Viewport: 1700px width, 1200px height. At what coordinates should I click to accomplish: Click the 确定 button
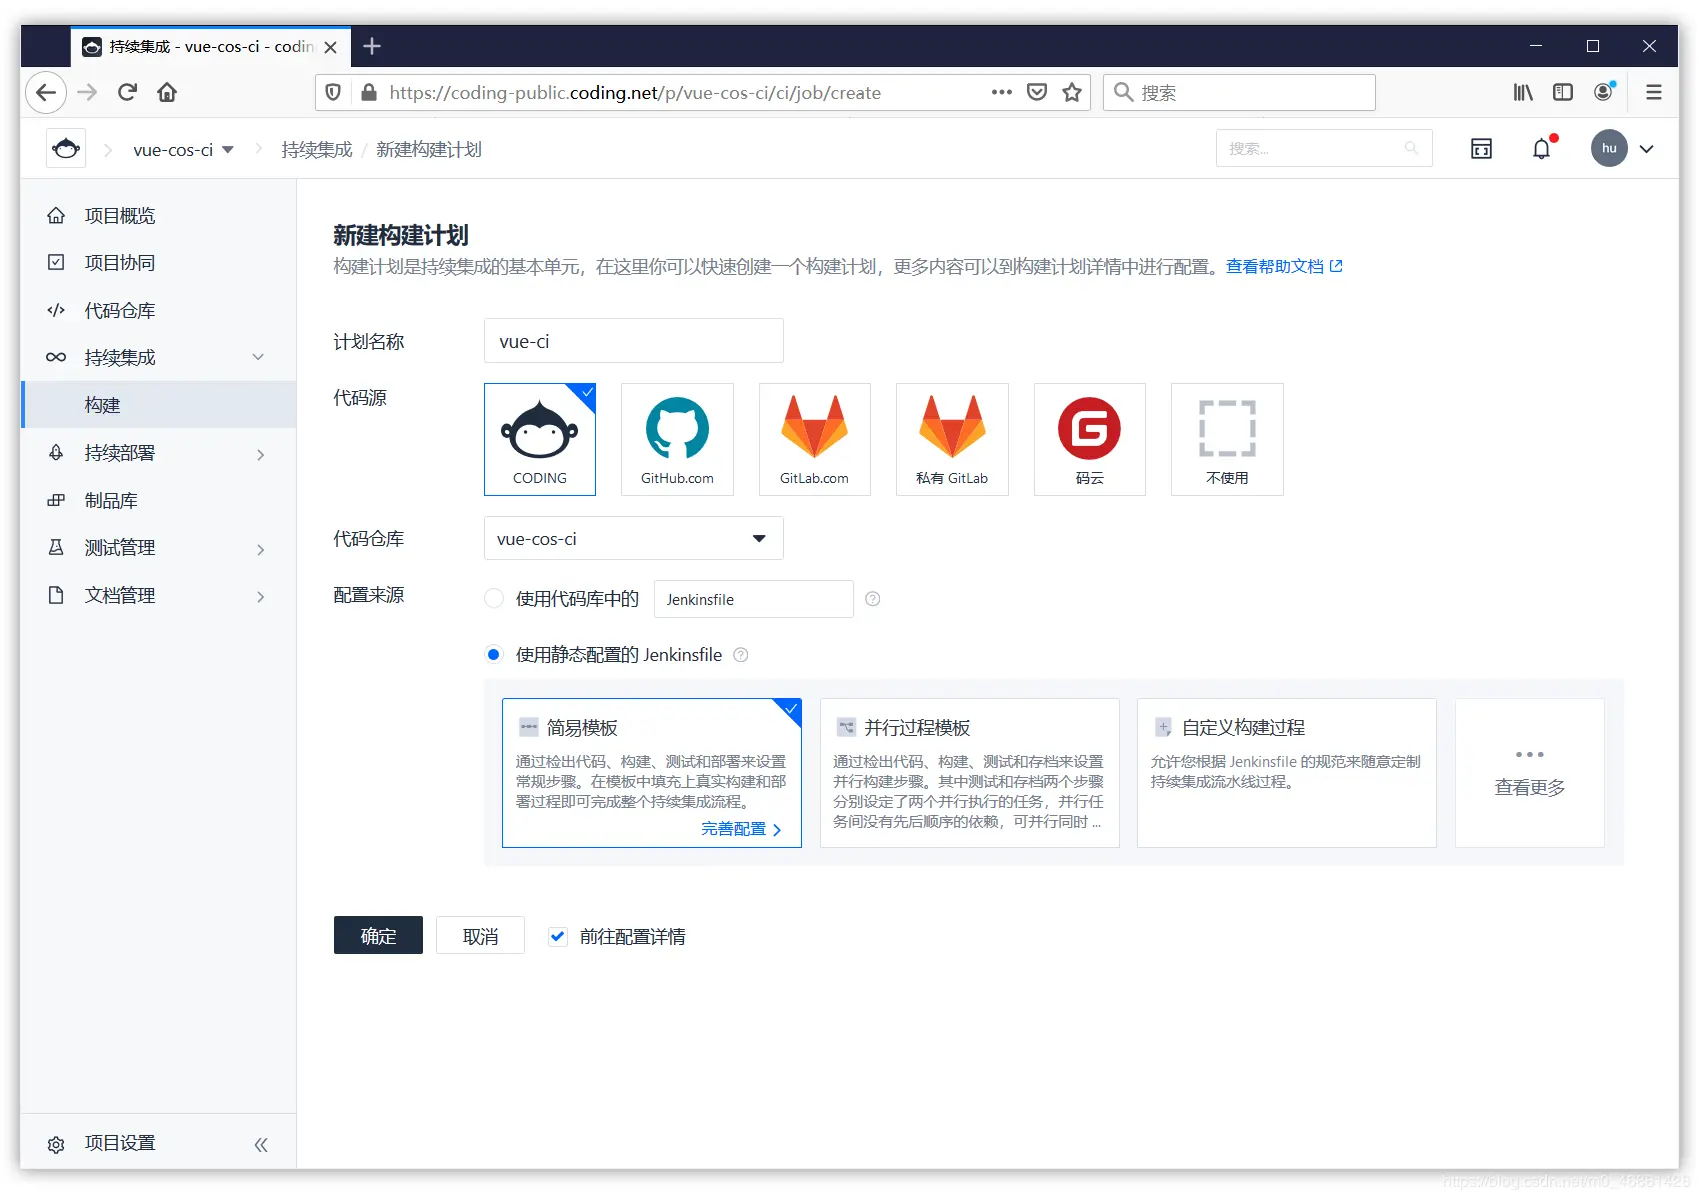pyautogui.click(x=378, y=935)
